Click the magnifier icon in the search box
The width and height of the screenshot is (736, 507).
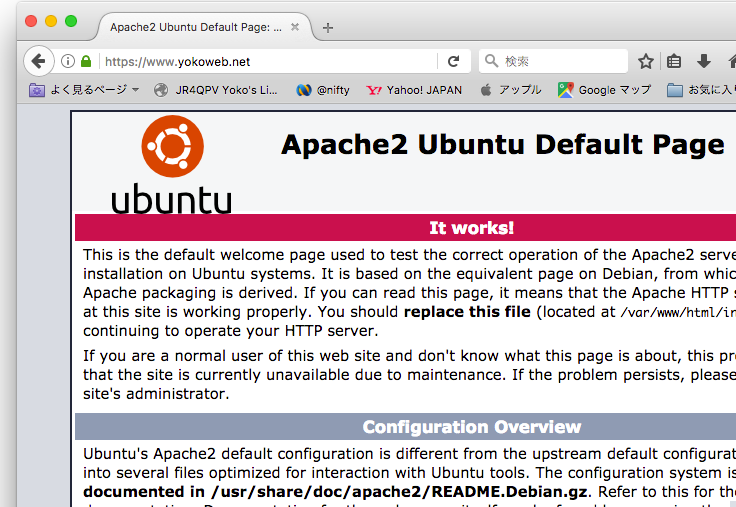(491, 61)
